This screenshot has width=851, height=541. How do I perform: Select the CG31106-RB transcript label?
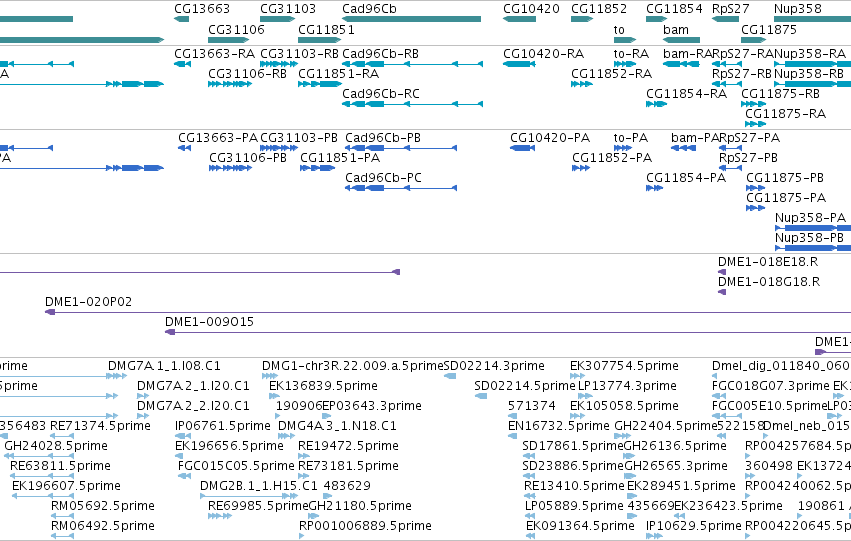[x=247, y=74]
